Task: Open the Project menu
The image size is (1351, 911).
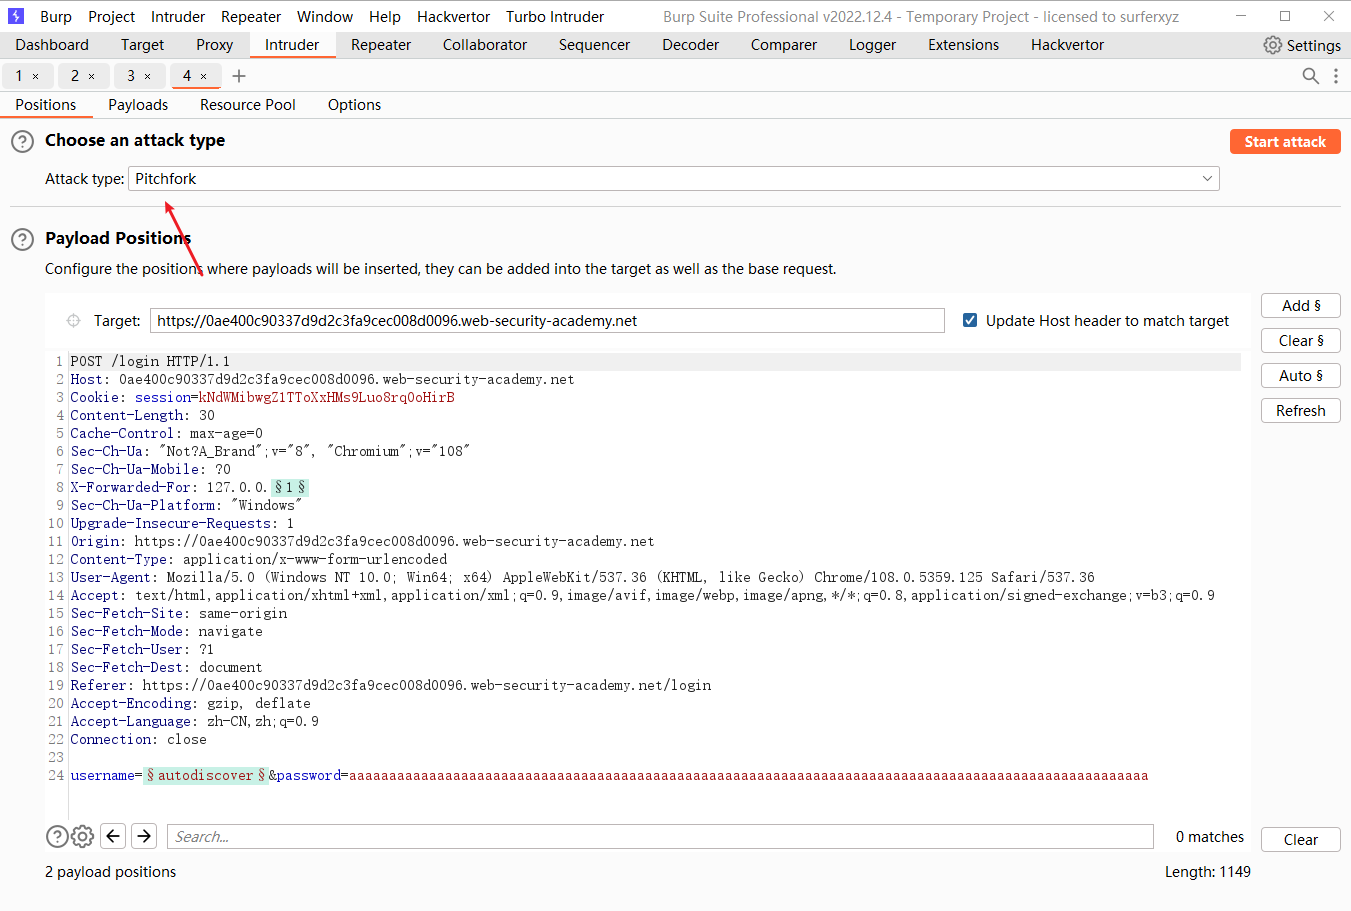Action: (111, 17)
